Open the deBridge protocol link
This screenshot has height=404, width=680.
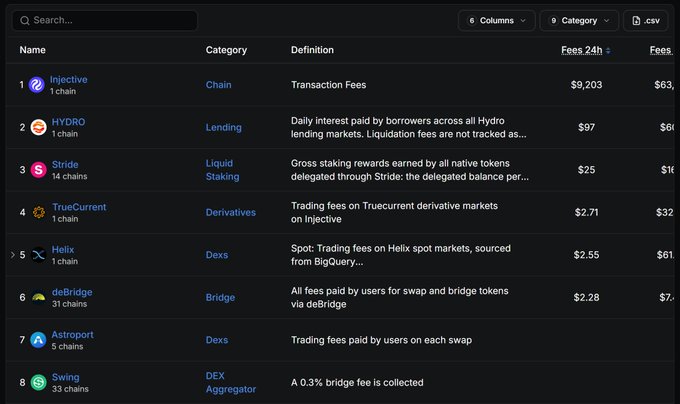coord(72,292)
